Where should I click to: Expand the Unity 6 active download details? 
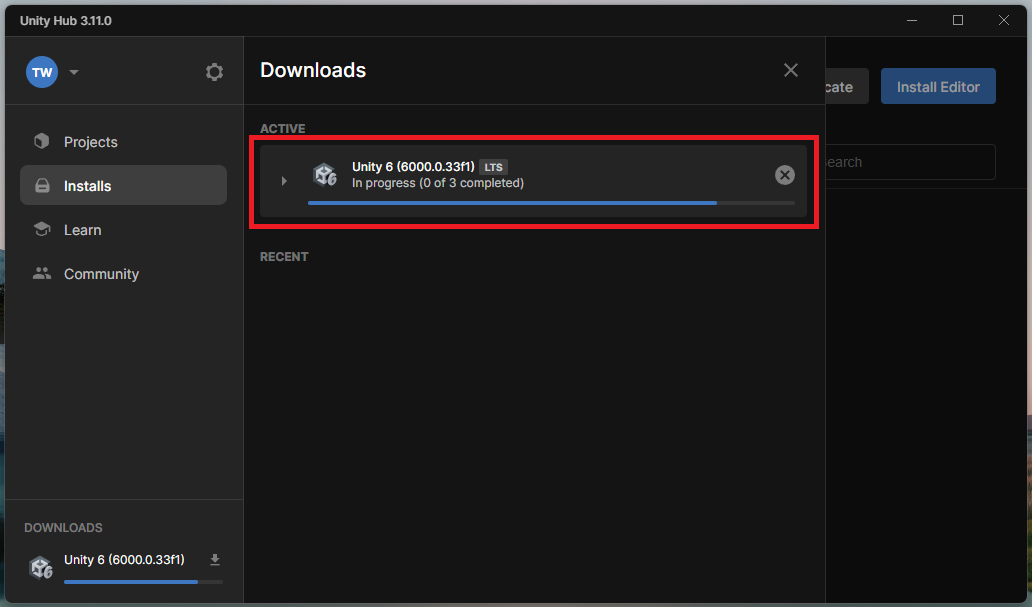[x=284, y=181]
